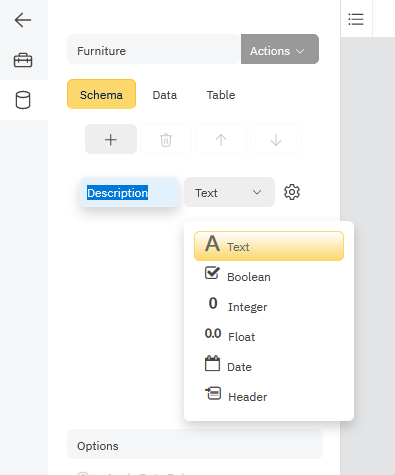The height and width of the screenshot is (475, 395).
Task: Open the Text field type dropdown
Action: tap(229, 192)
